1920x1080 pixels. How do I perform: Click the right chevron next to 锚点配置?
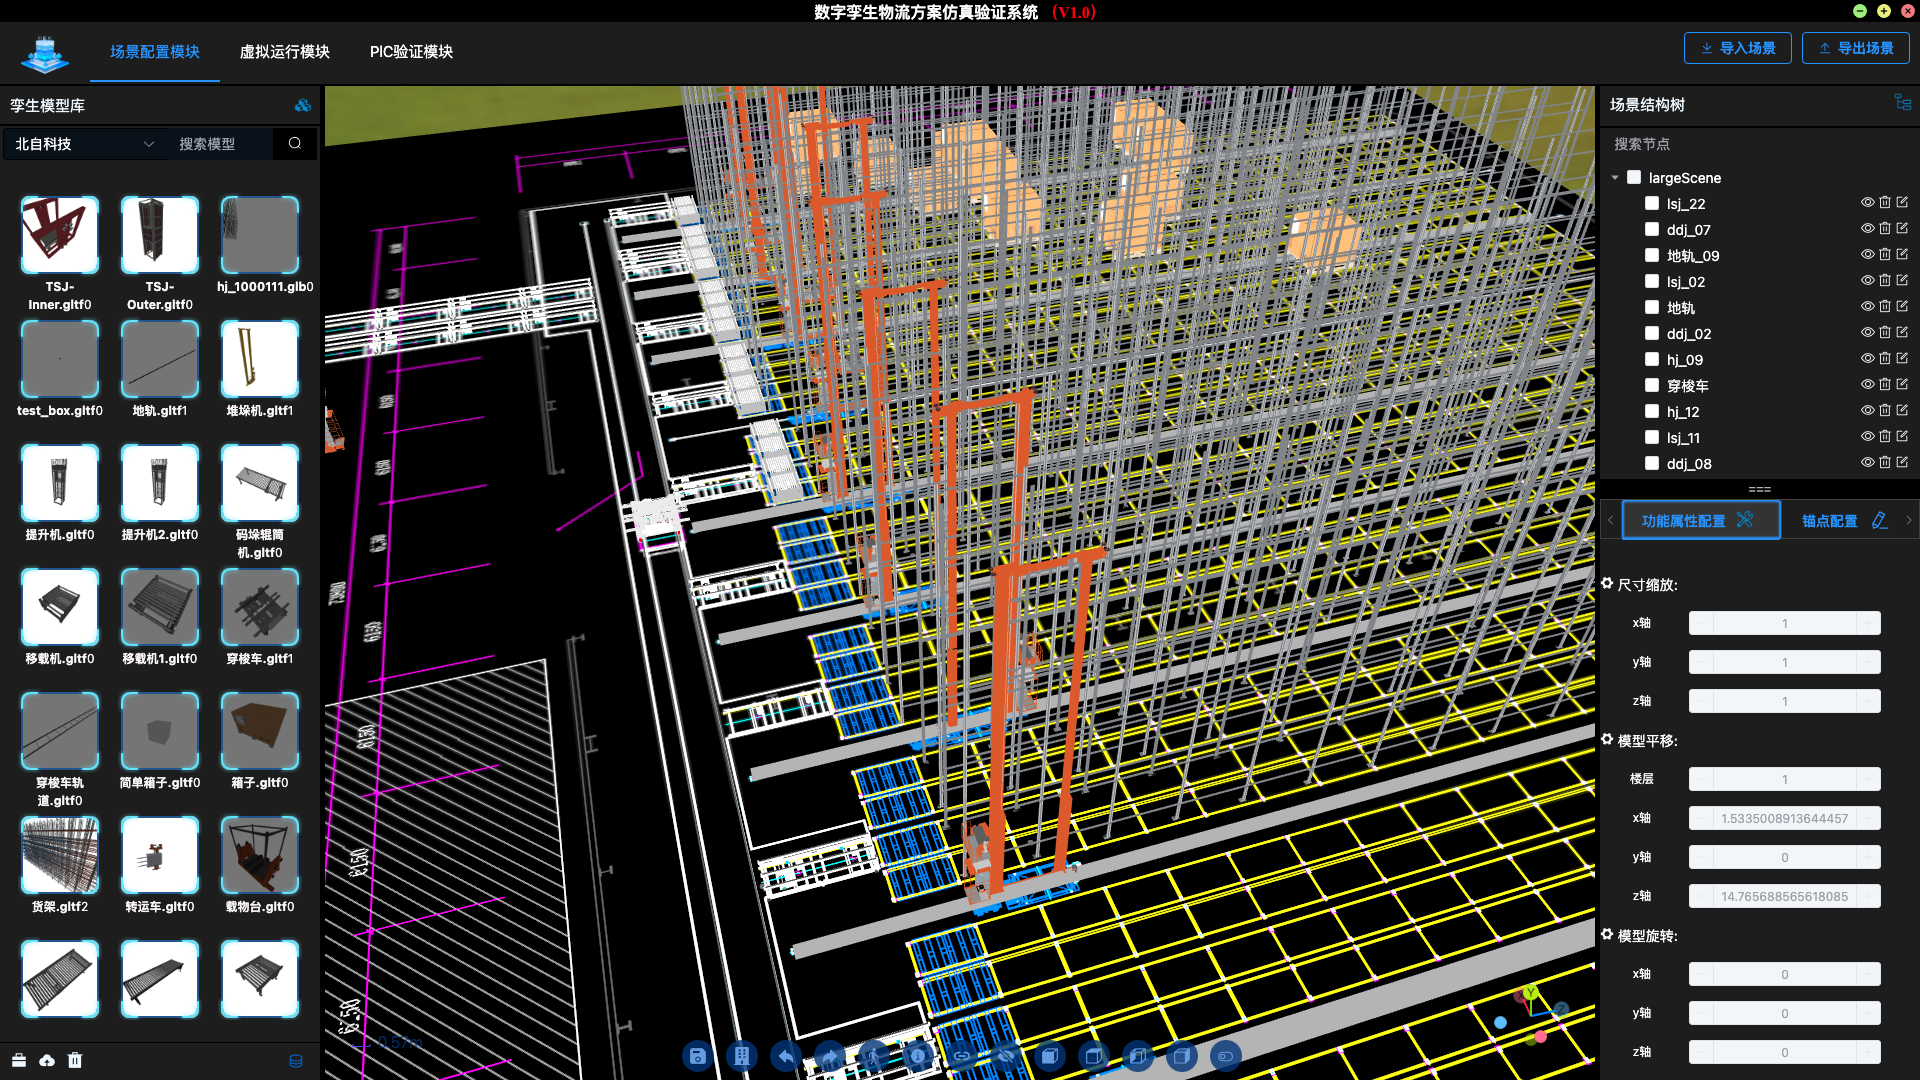click(1908, 520)
